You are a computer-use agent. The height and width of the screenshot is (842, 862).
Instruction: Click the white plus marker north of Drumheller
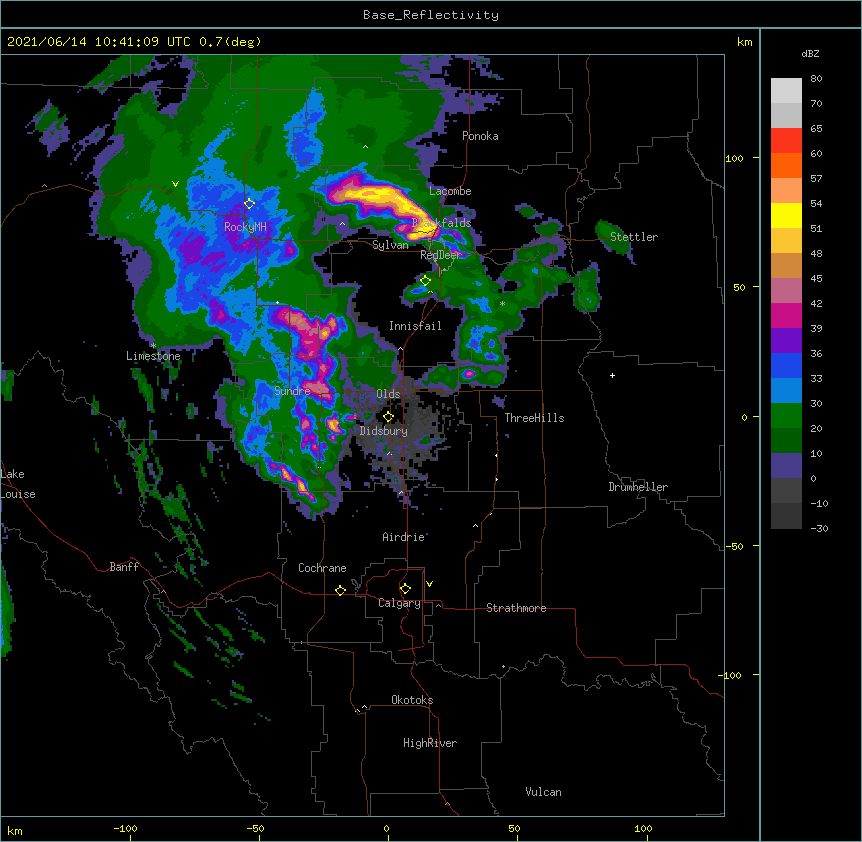tap(612, 375)
